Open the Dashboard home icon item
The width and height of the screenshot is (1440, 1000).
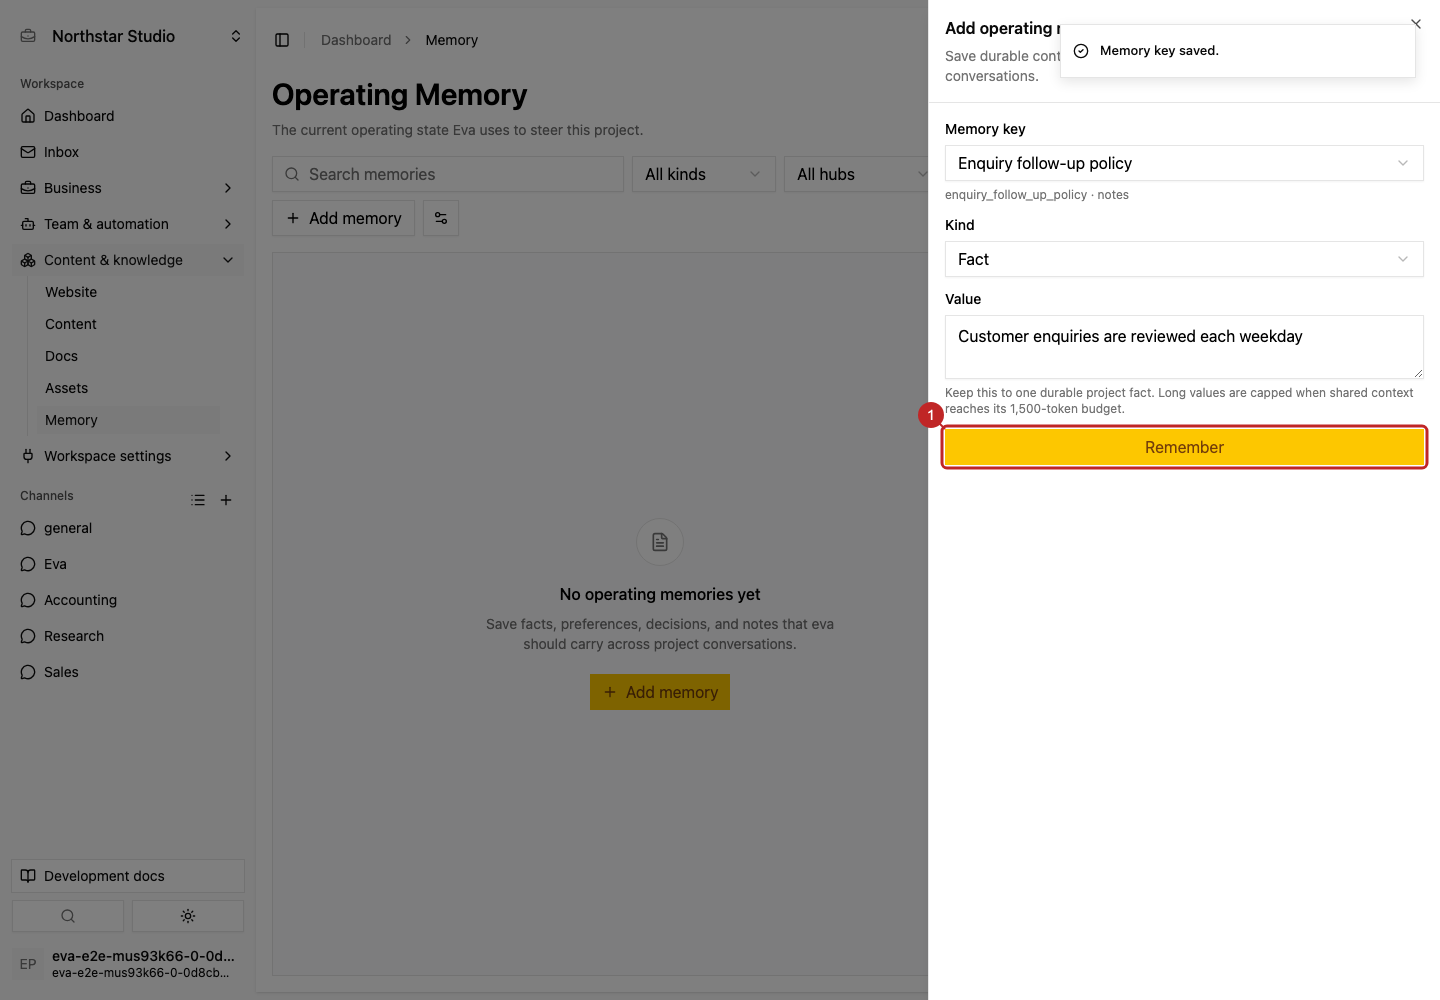[128, 116]
